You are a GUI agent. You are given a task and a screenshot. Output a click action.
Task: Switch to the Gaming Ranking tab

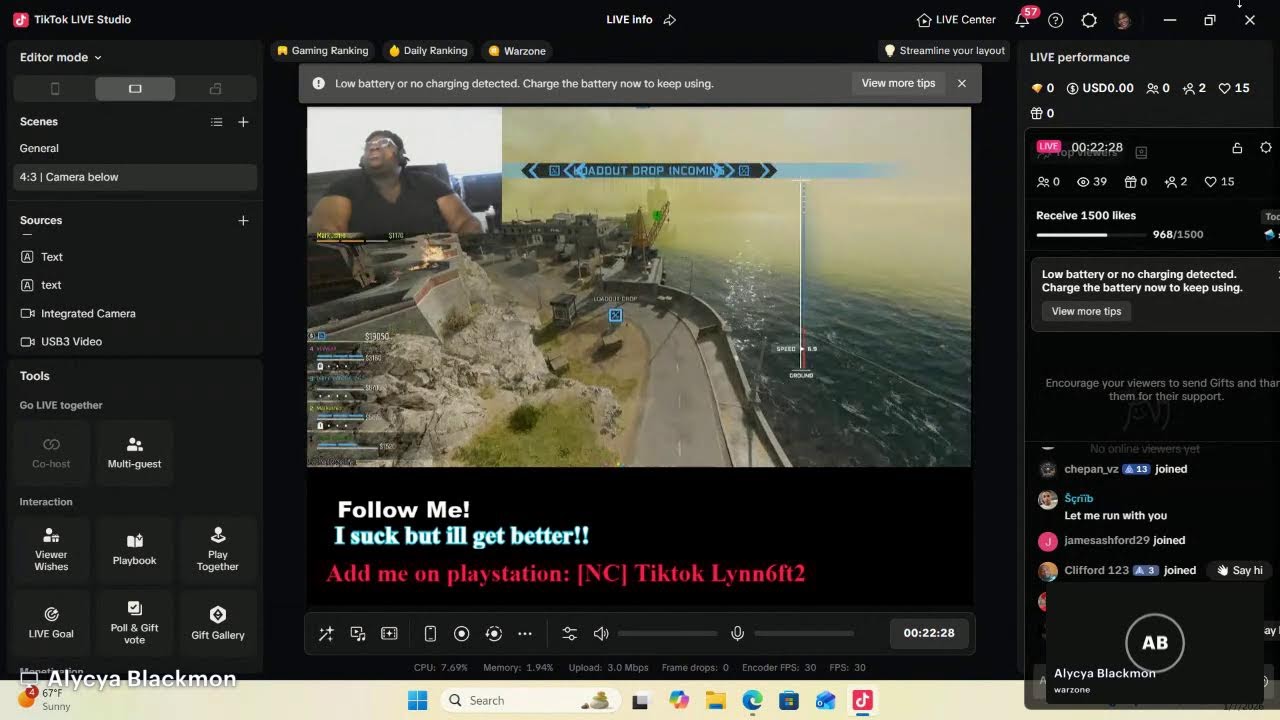(323, 51)
